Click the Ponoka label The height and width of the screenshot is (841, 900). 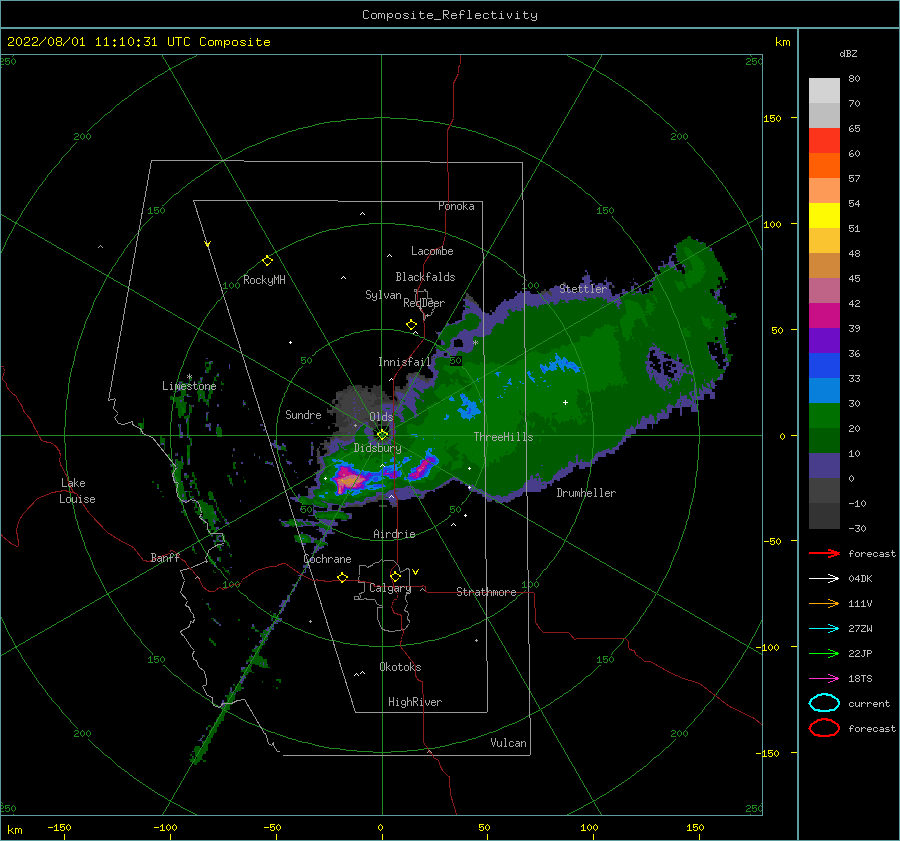point(456,206)
